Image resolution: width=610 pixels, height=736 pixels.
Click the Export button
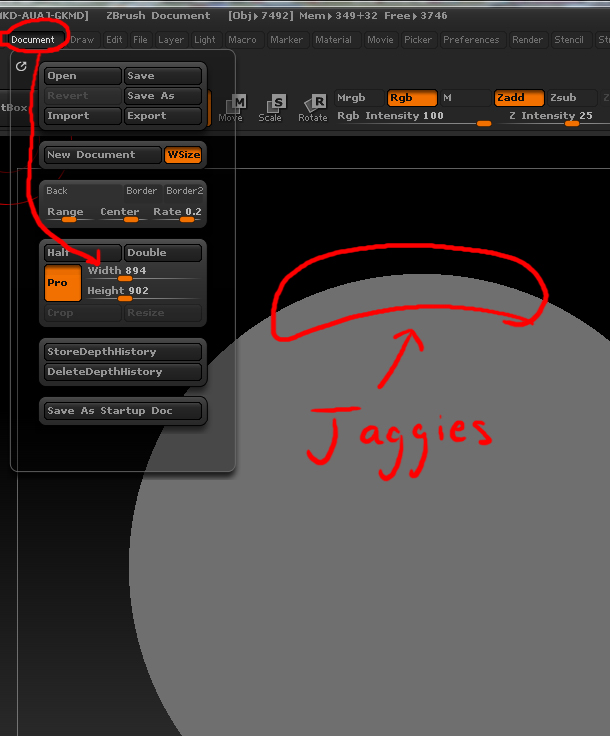(163, 116)
